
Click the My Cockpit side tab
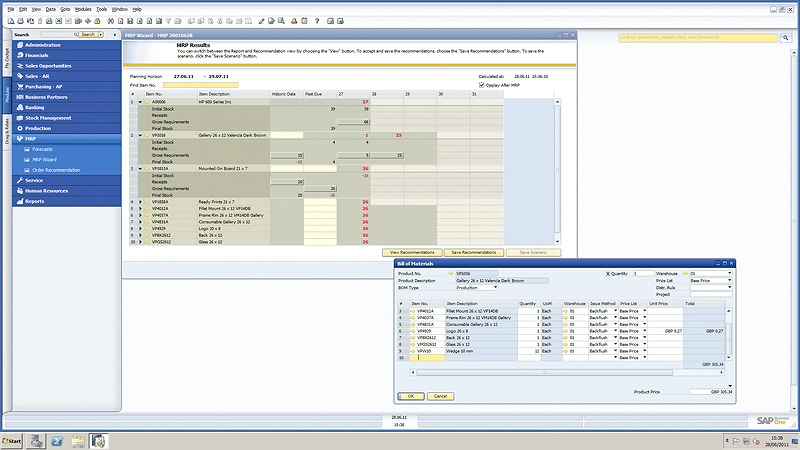pyautogui.click(x=7, y=58)
